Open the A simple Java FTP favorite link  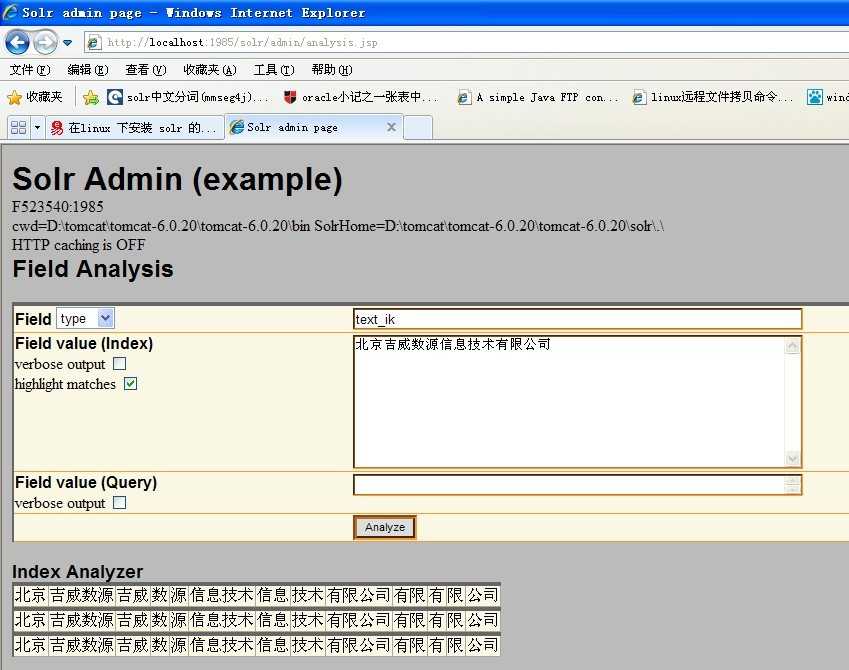(x=538, y=97)
